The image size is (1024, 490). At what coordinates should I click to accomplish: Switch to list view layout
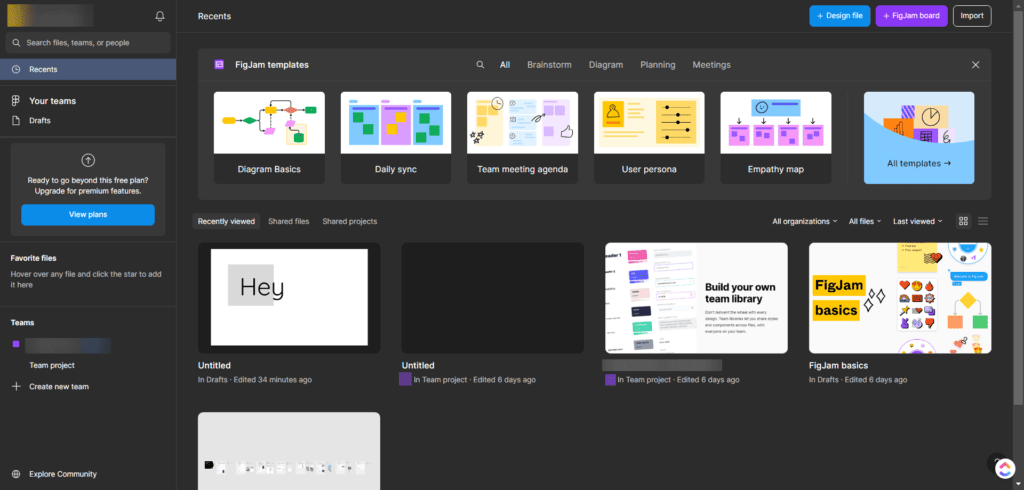tap(983, 221)
